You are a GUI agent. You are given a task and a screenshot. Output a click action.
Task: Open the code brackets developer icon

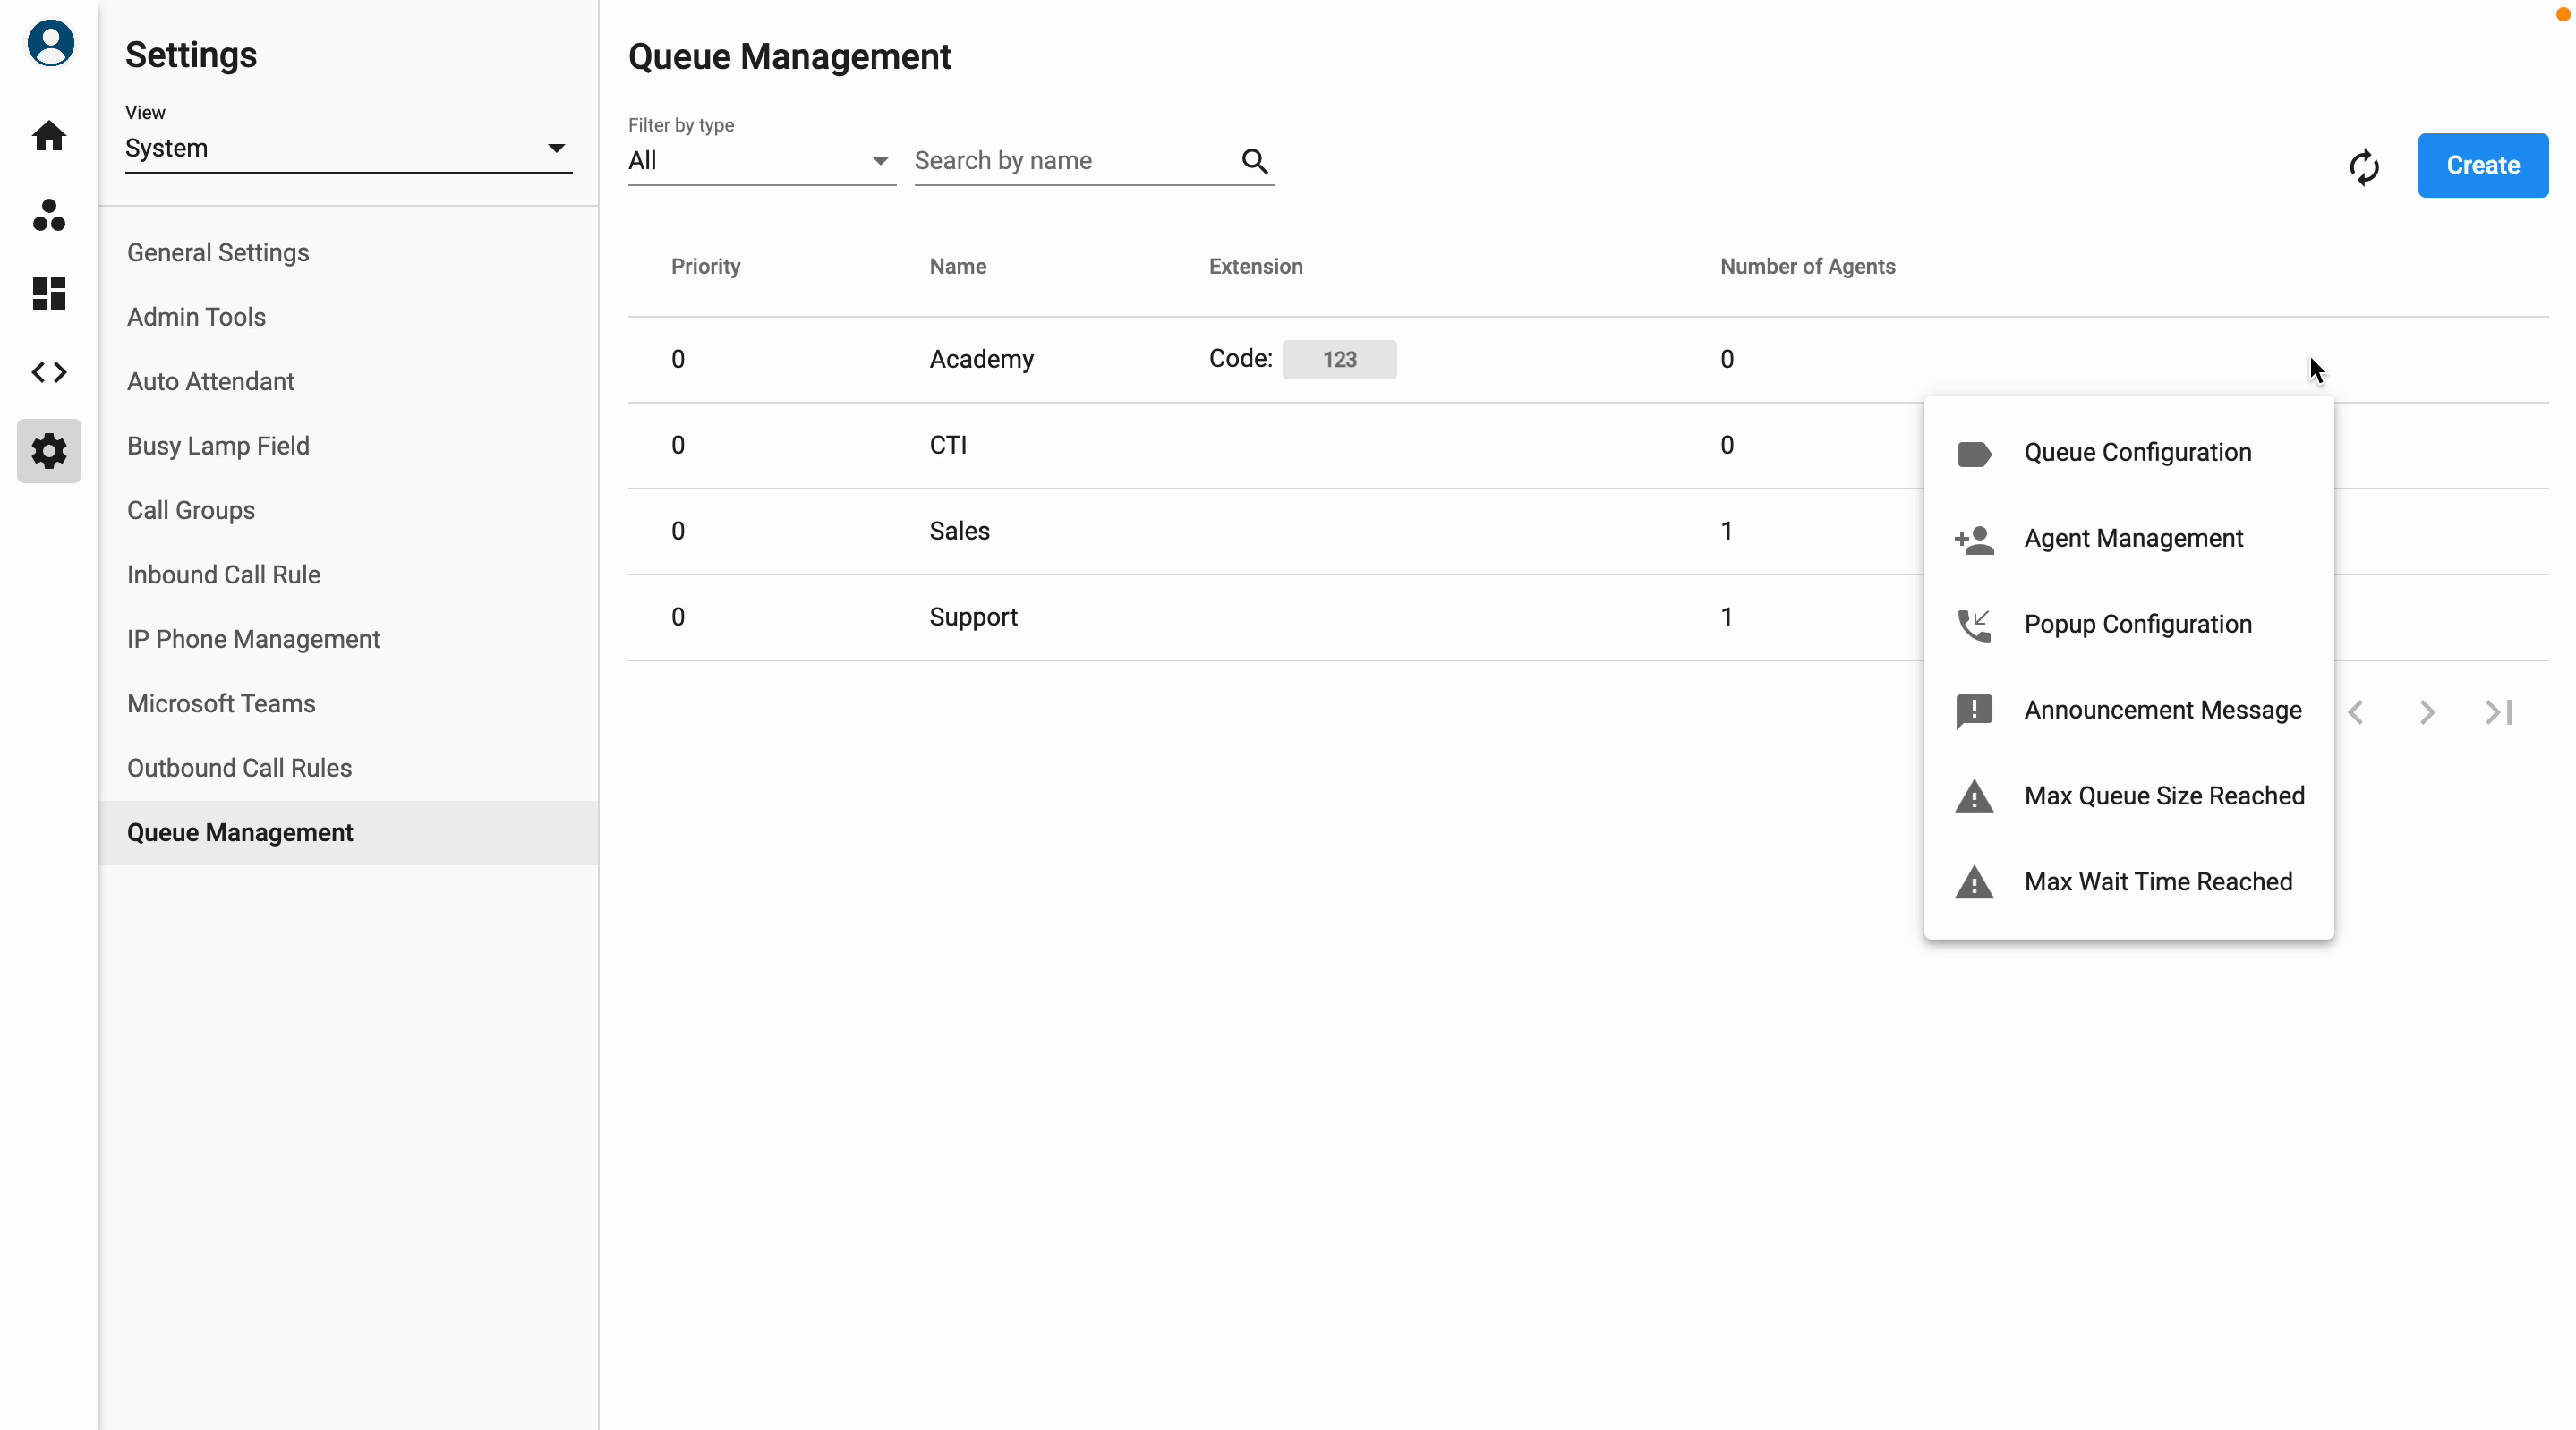pyautogui.click(x=49, y=372)
